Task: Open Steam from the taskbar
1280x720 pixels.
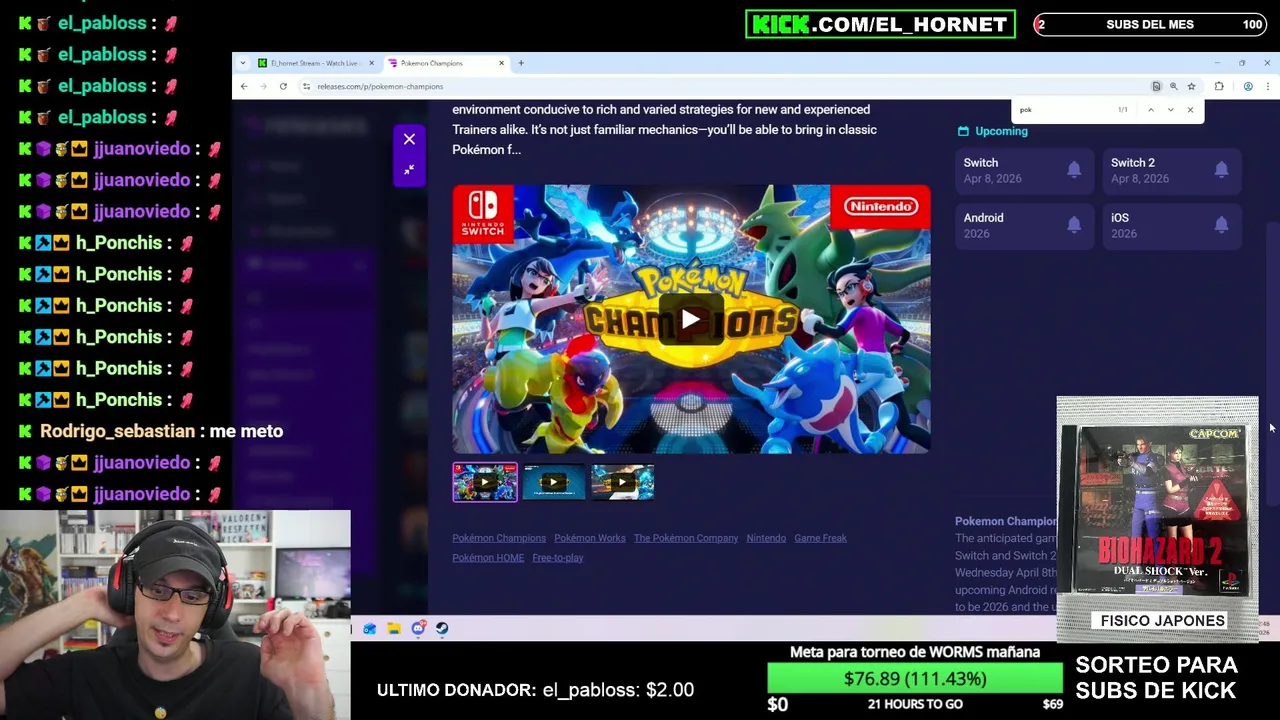Action: [x=442, y=628]
